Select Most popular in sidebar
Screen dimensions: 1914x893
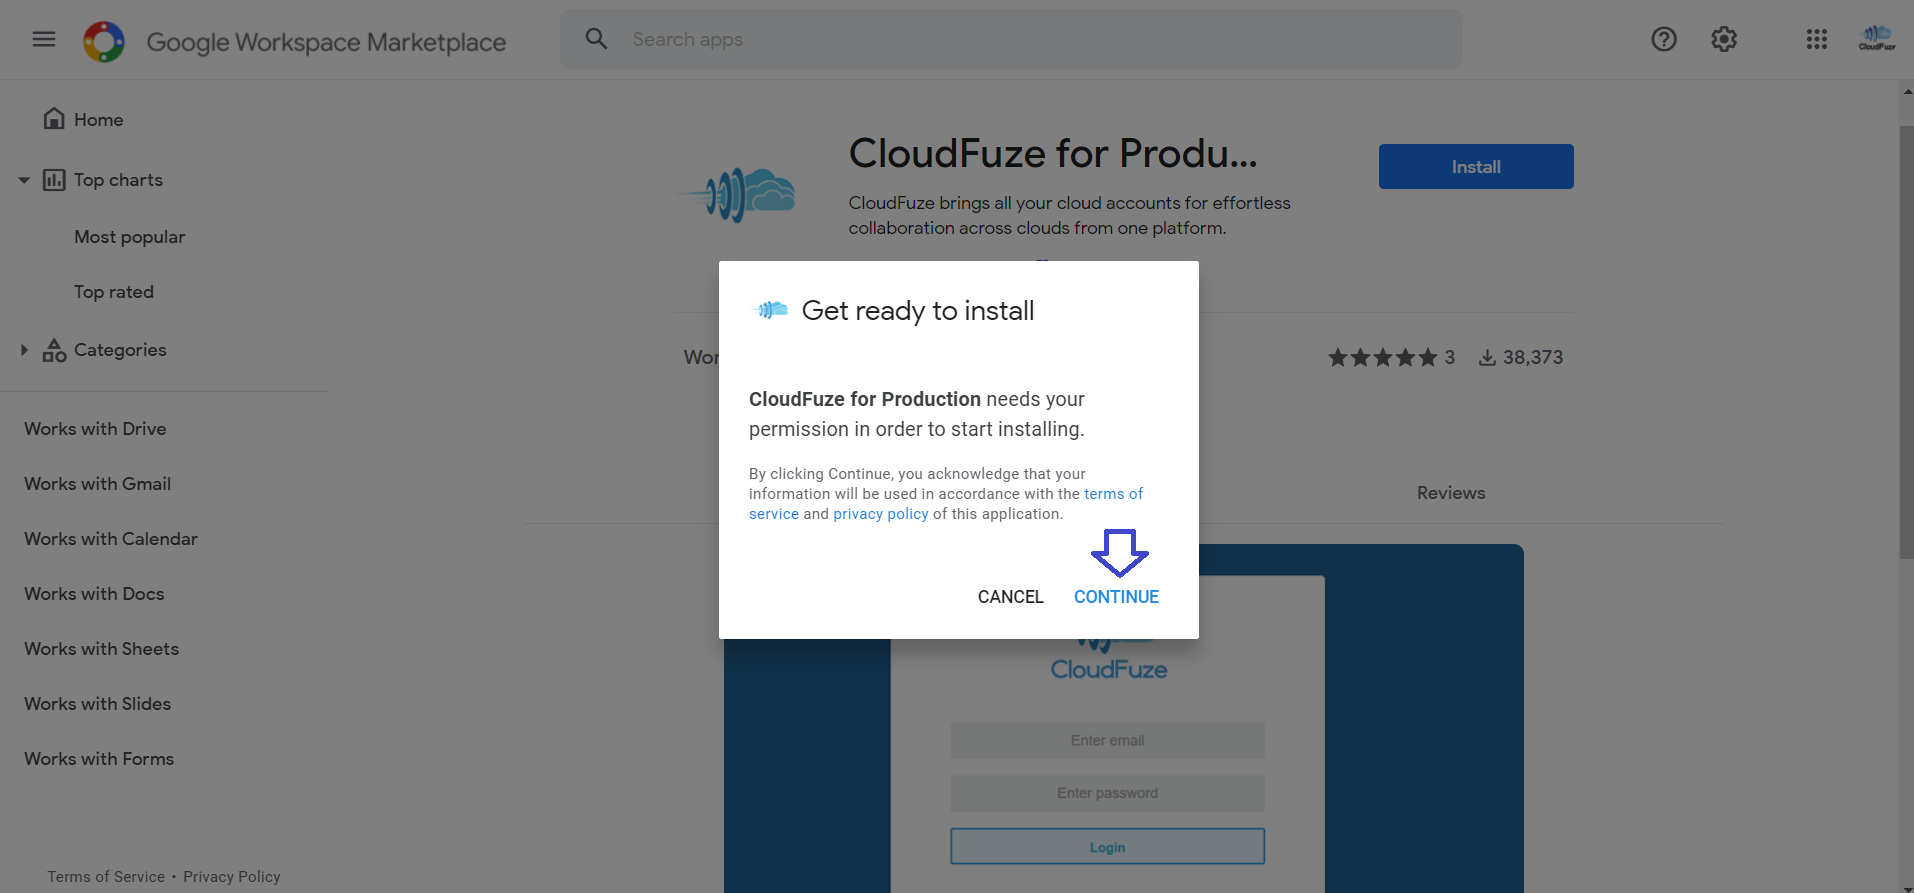(130, 237)
